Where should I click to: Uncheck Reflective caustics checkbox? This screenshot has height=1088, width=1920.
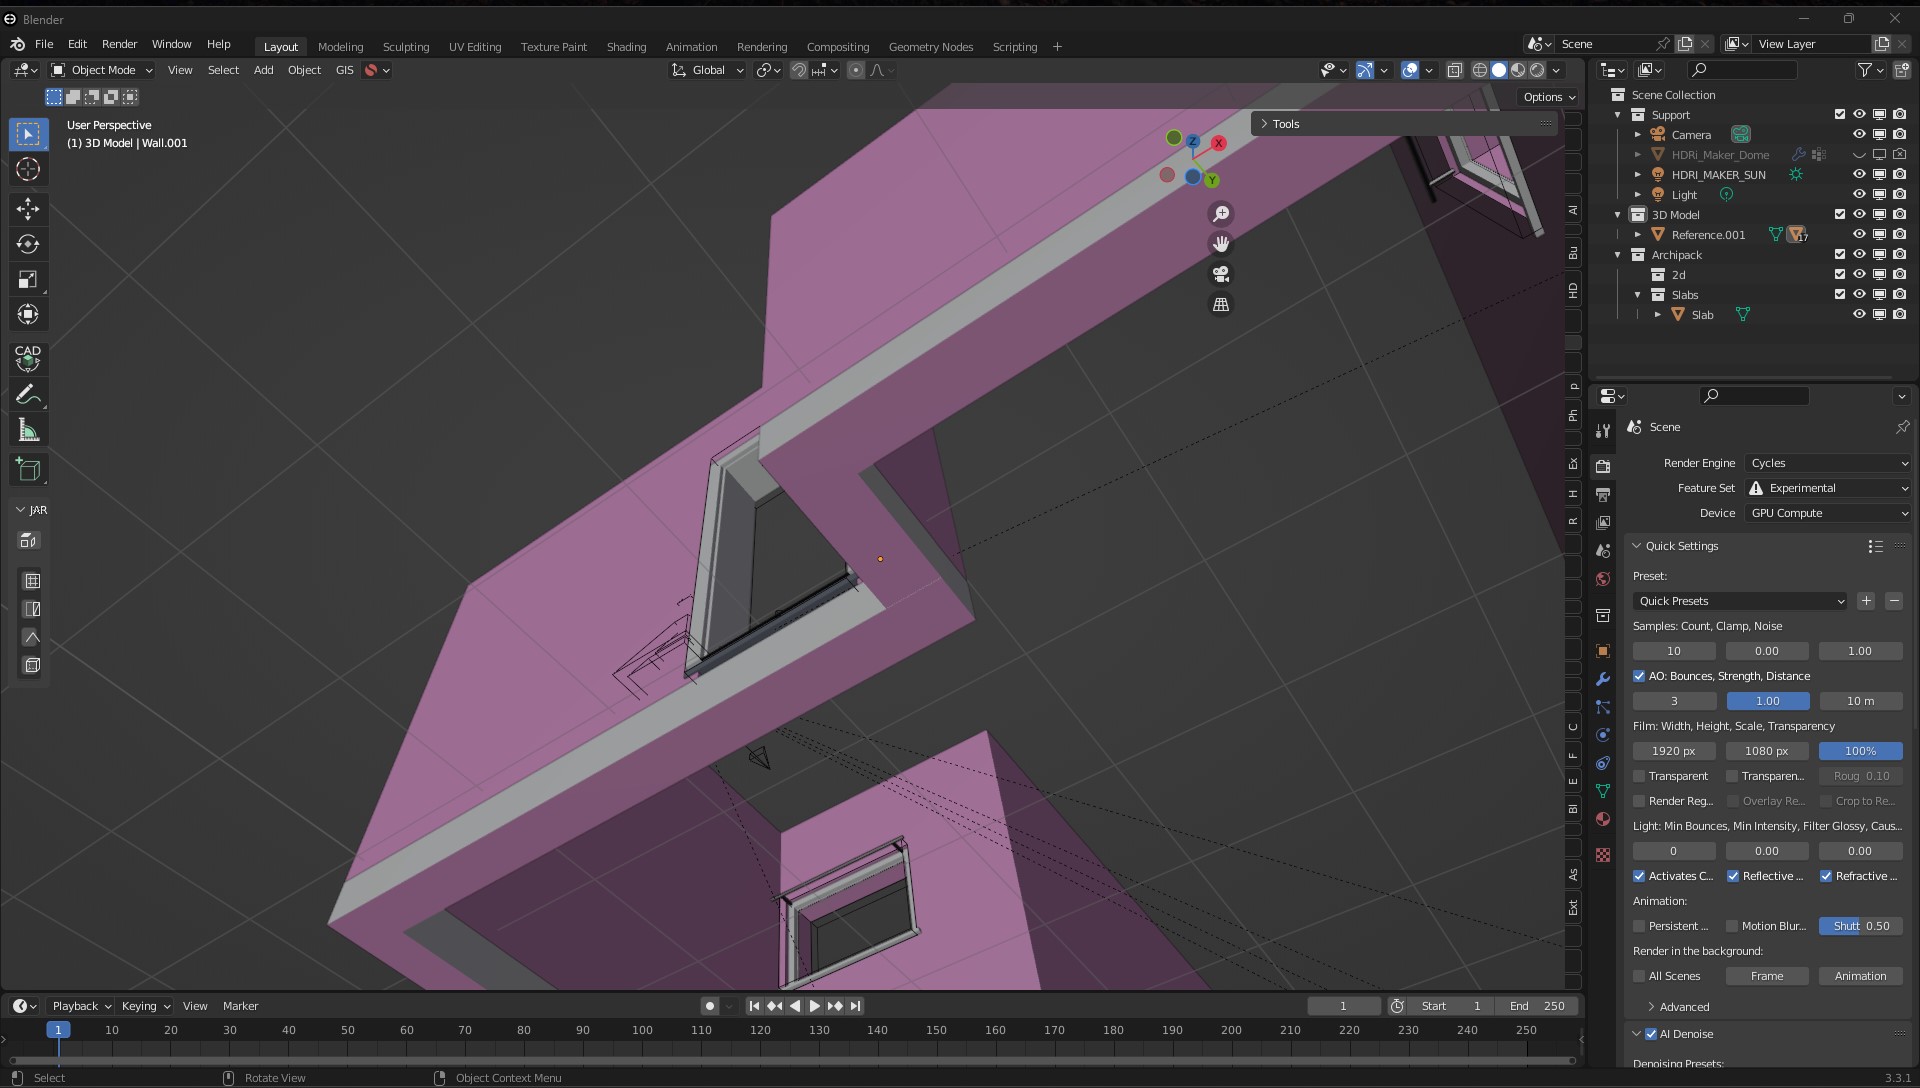point(1733,876)
